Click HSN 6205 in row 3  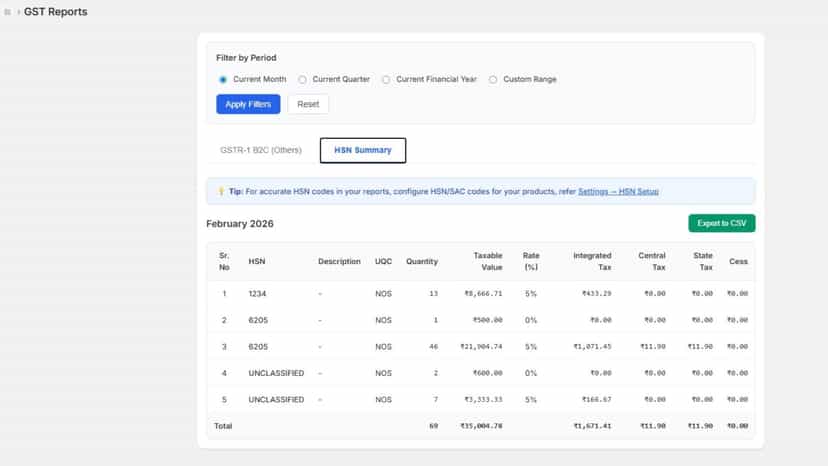(x=258, y=347)
